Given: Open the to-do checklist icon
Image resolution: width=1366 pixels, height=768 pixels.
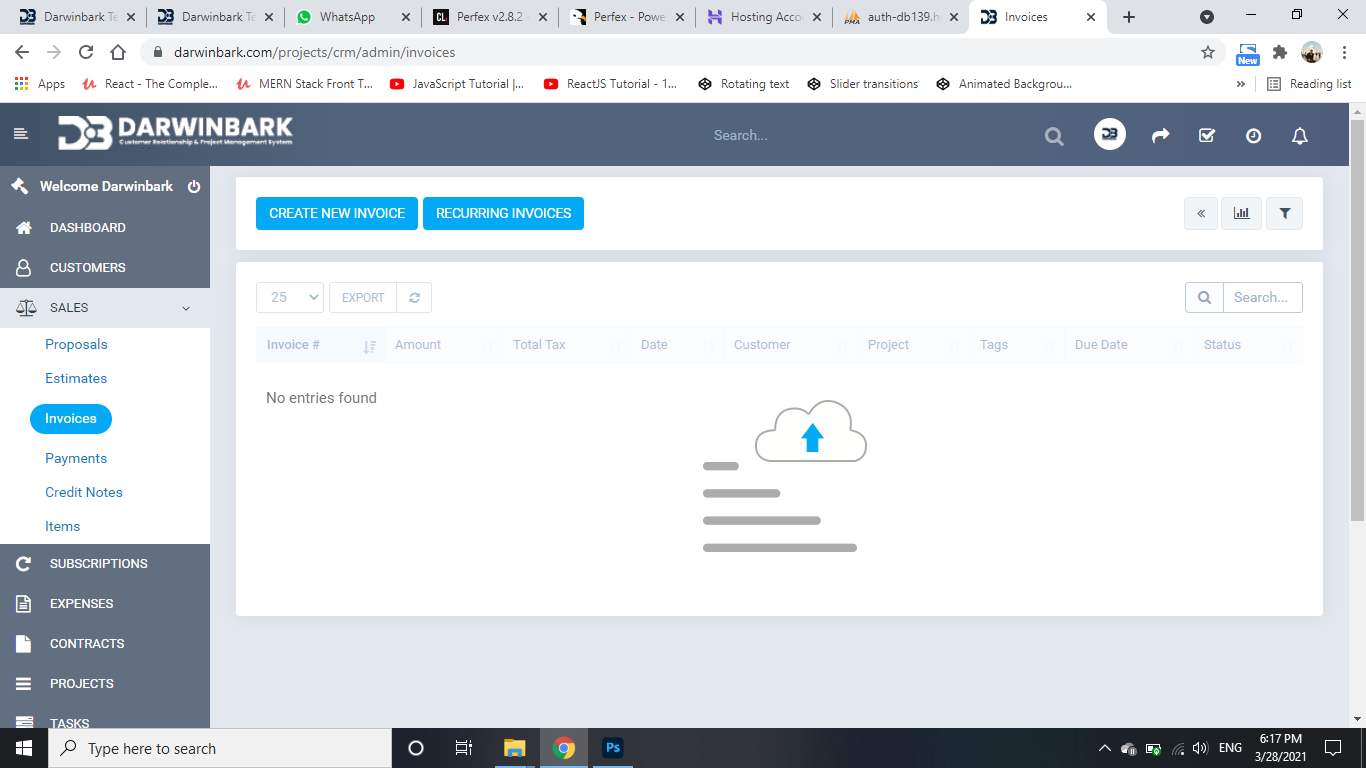Looking at the screenshot, I should point(1207,136).
